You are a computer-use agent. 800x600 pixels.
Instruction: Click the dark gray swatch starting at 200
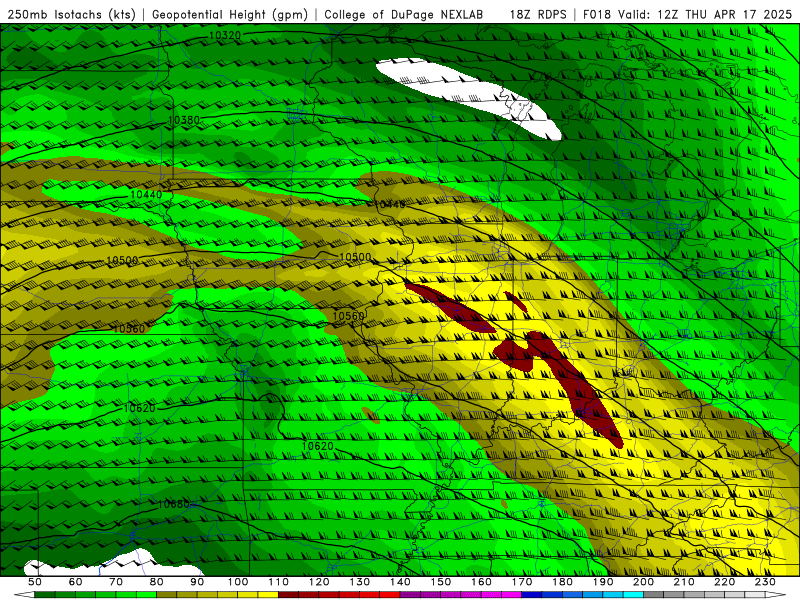tap(654, 595)
